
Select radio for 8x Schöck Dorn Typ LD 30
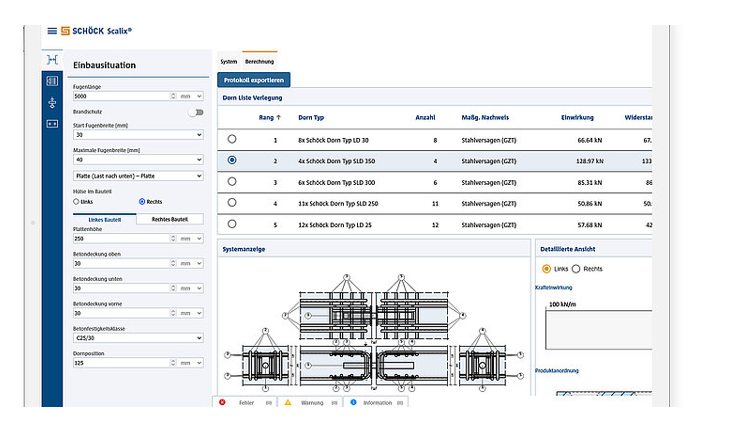click(x=233, y=140)
